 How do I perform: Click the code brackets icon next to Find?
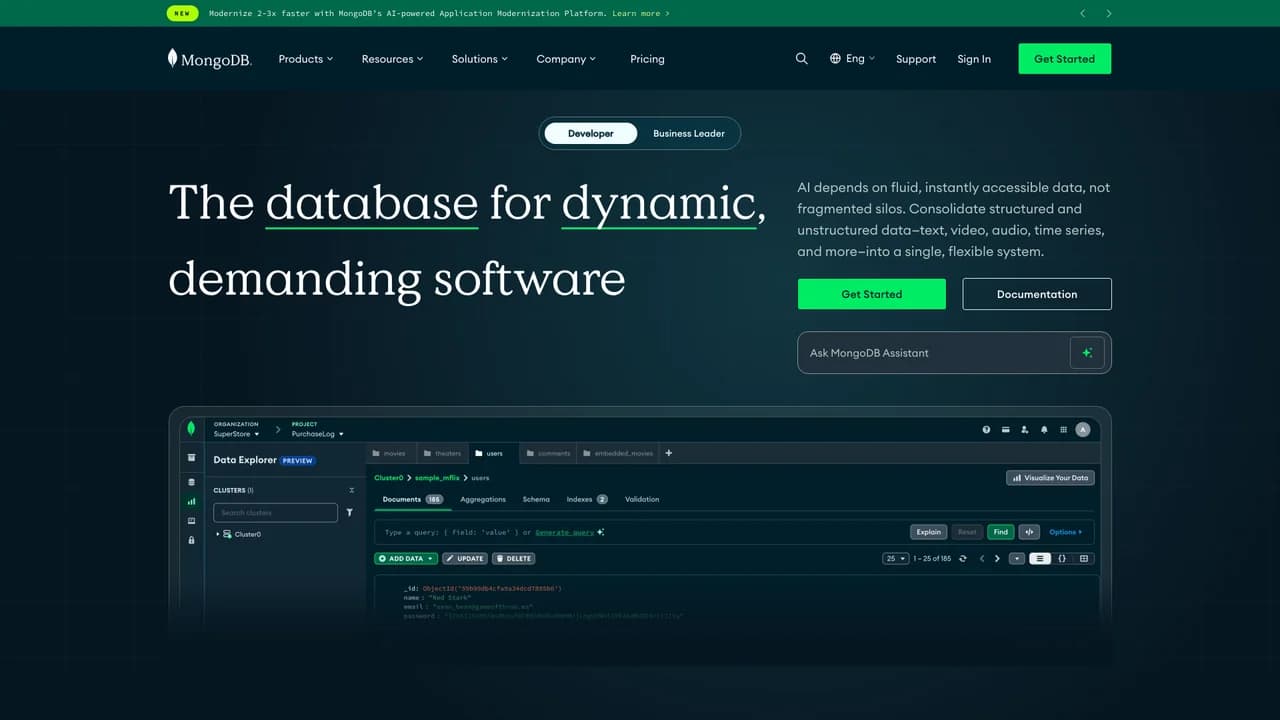tap(1030, 532)
